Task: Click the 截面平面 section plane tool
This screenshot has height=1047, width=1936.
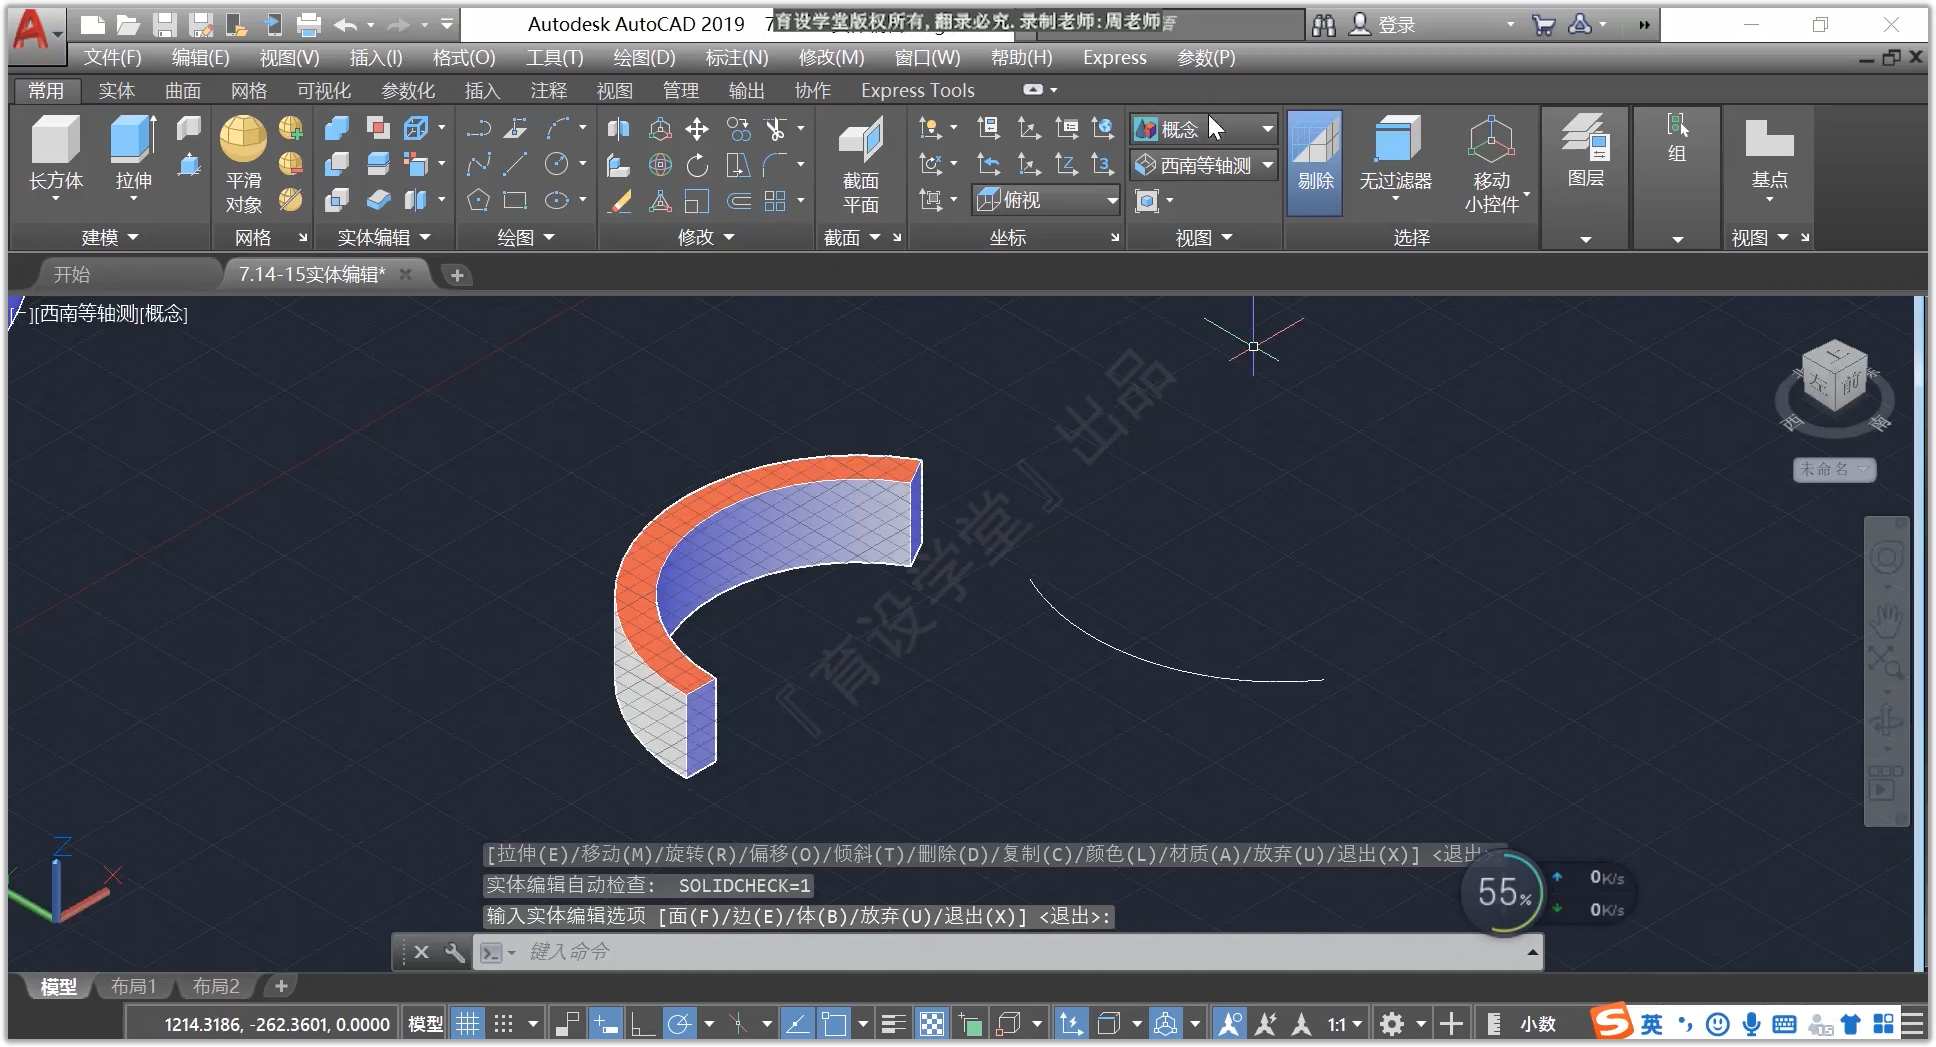Action: 860,165
